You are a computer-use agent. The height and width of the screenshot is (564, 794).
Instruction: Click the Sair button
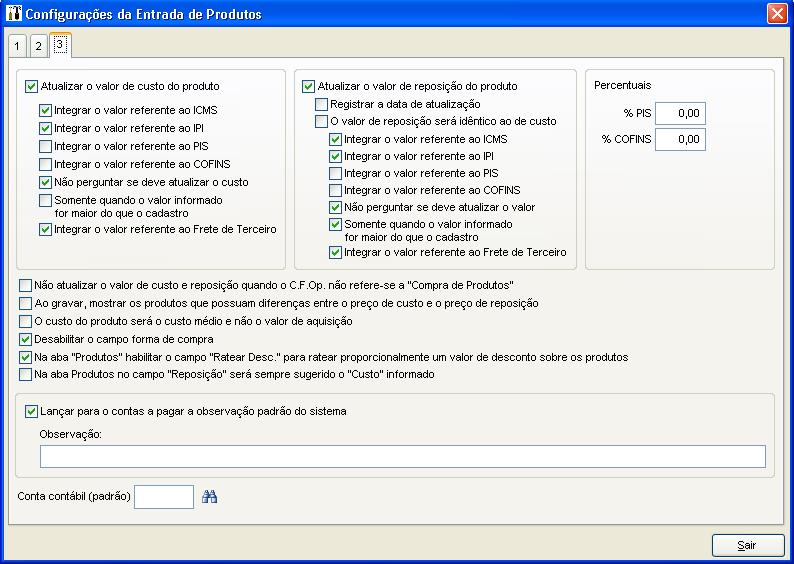coord(748,545)
